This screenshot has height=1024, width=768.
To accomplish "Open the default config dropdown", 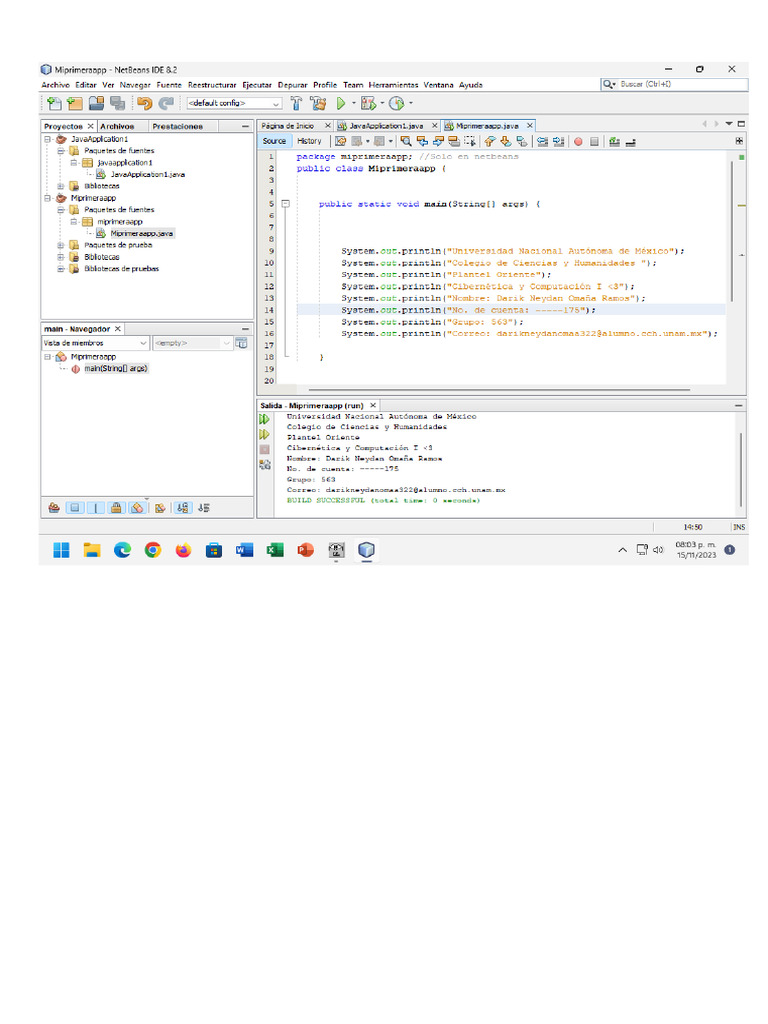I will [x=234, y=103].
